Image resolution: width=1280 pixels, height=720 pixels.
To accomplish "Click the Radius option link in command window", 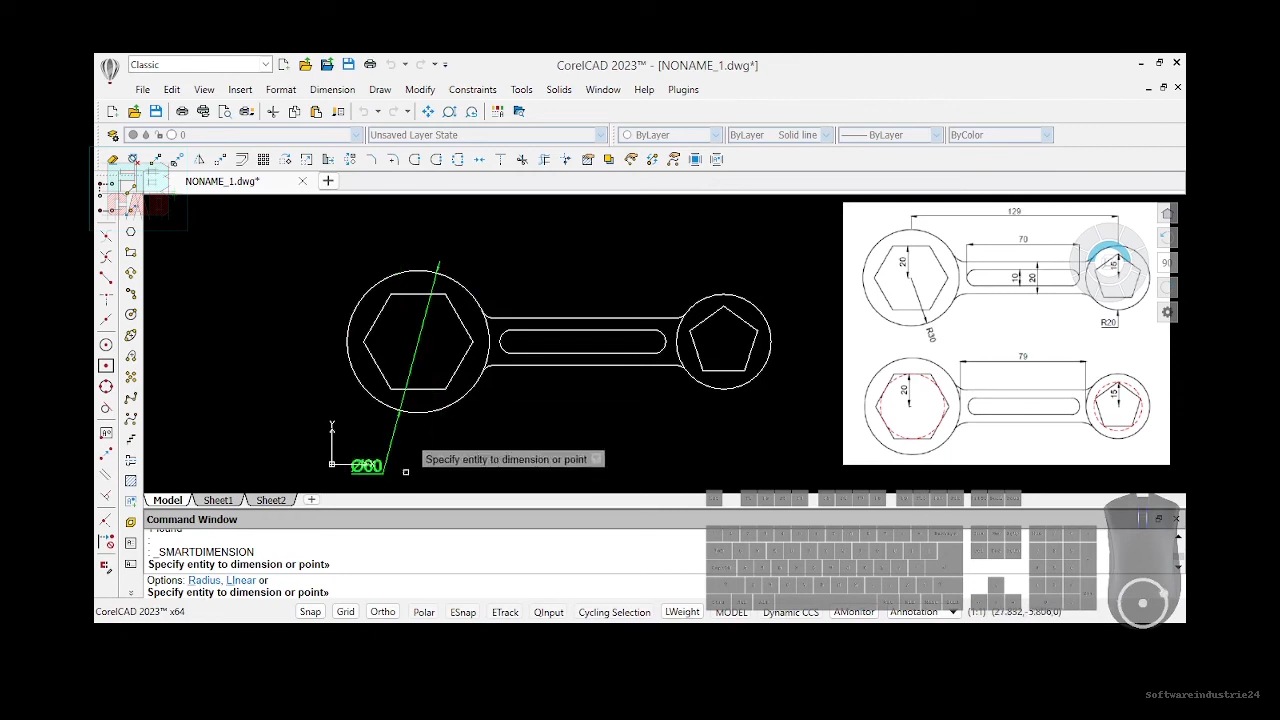I will pyautogui.click(x=204, y=580).
